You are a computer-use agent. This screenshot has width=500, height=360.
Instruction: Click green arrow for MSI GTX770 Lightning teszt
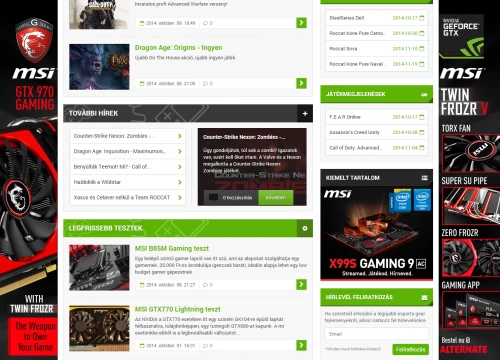[301, 345]
